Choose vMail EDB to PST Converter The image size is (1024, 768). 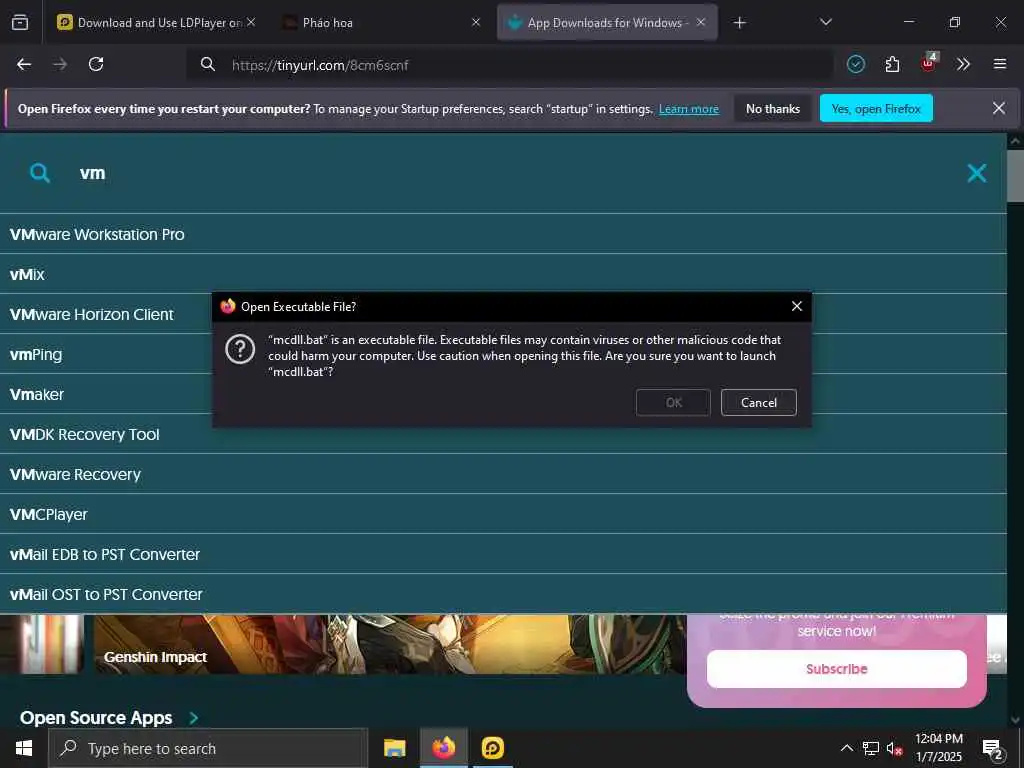click(503, 554)
